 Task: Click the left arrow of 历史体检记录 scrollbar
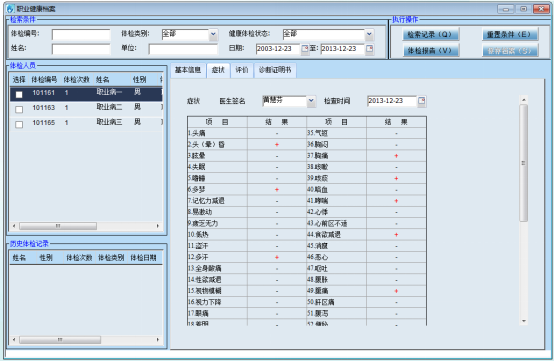point(14,340)
